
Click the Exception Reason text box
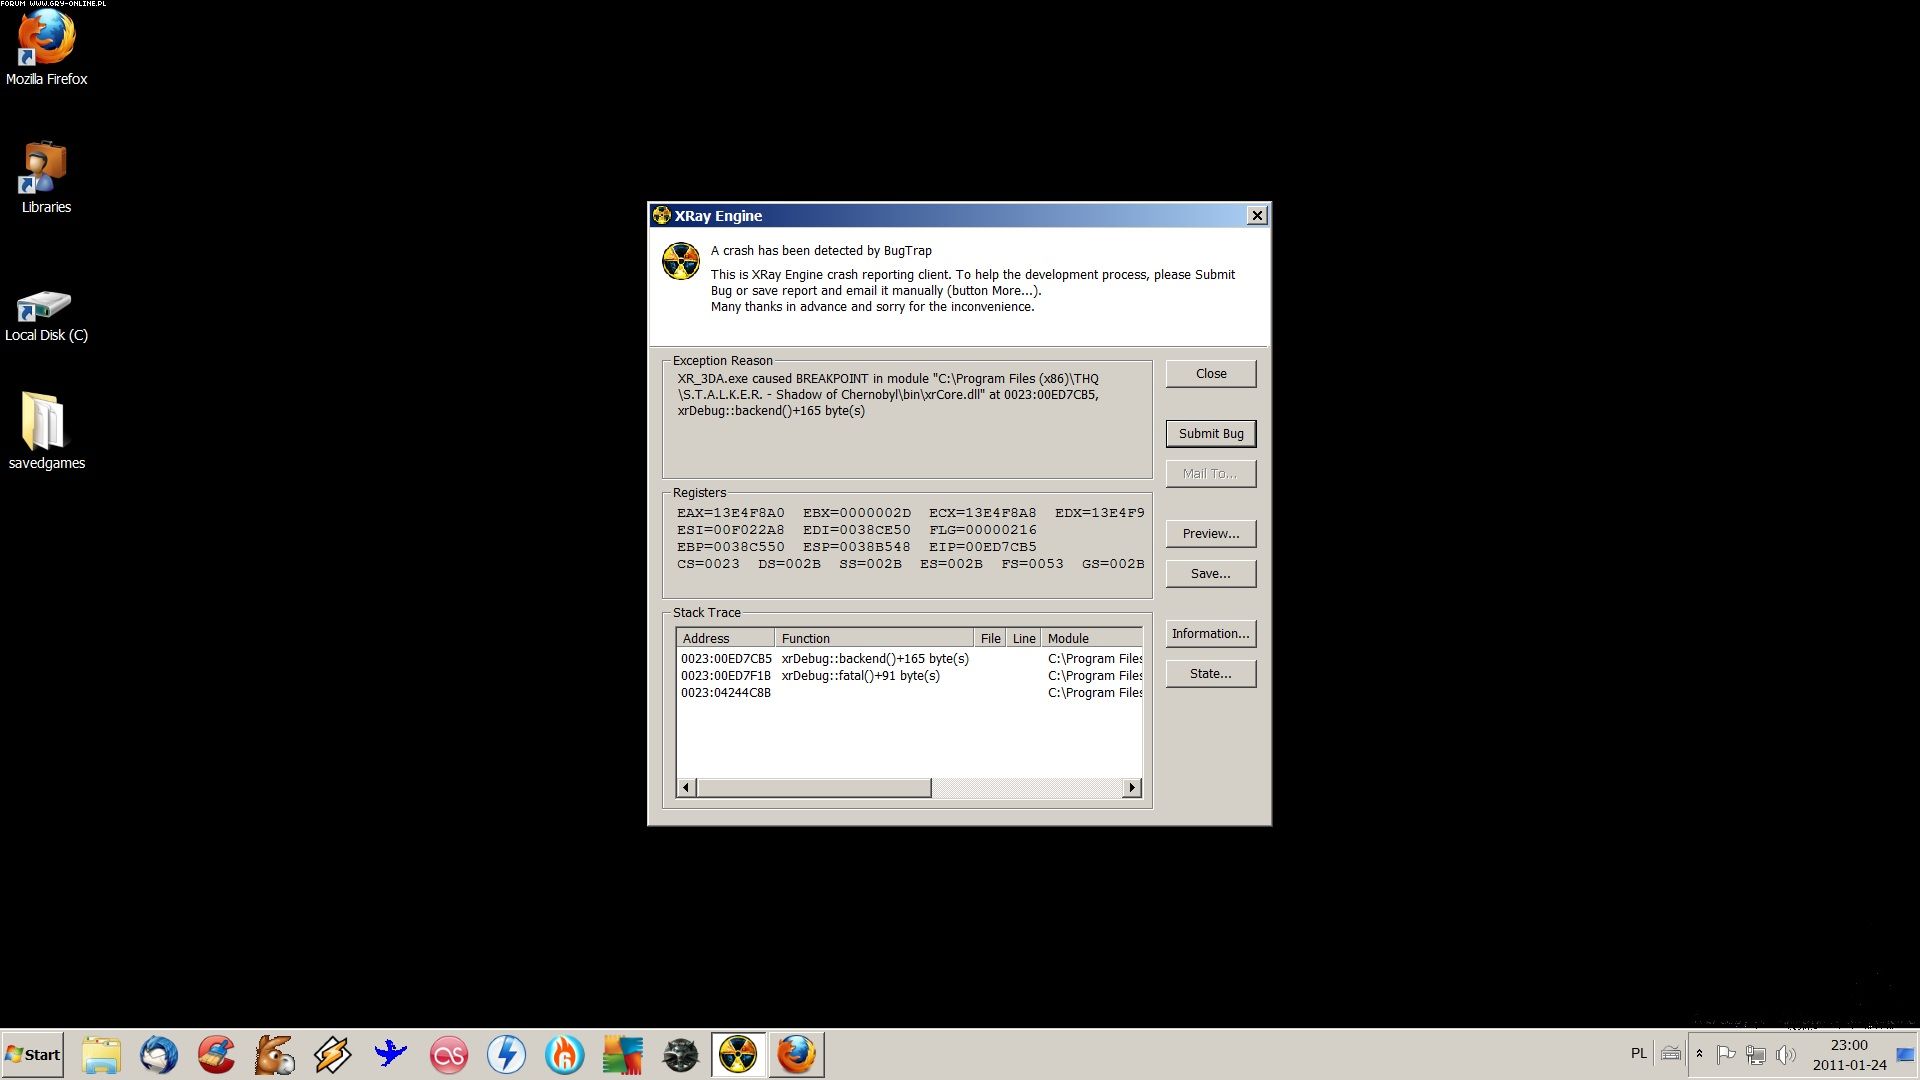pos(907,420)
